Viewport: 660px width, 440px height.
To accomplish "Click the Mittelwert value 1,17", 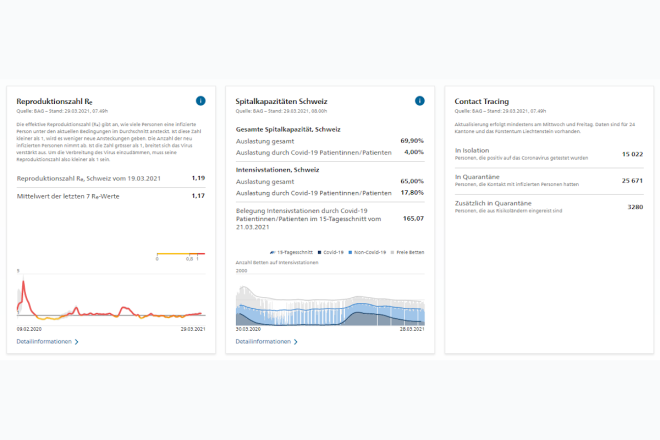I will (x=198, y=196).
